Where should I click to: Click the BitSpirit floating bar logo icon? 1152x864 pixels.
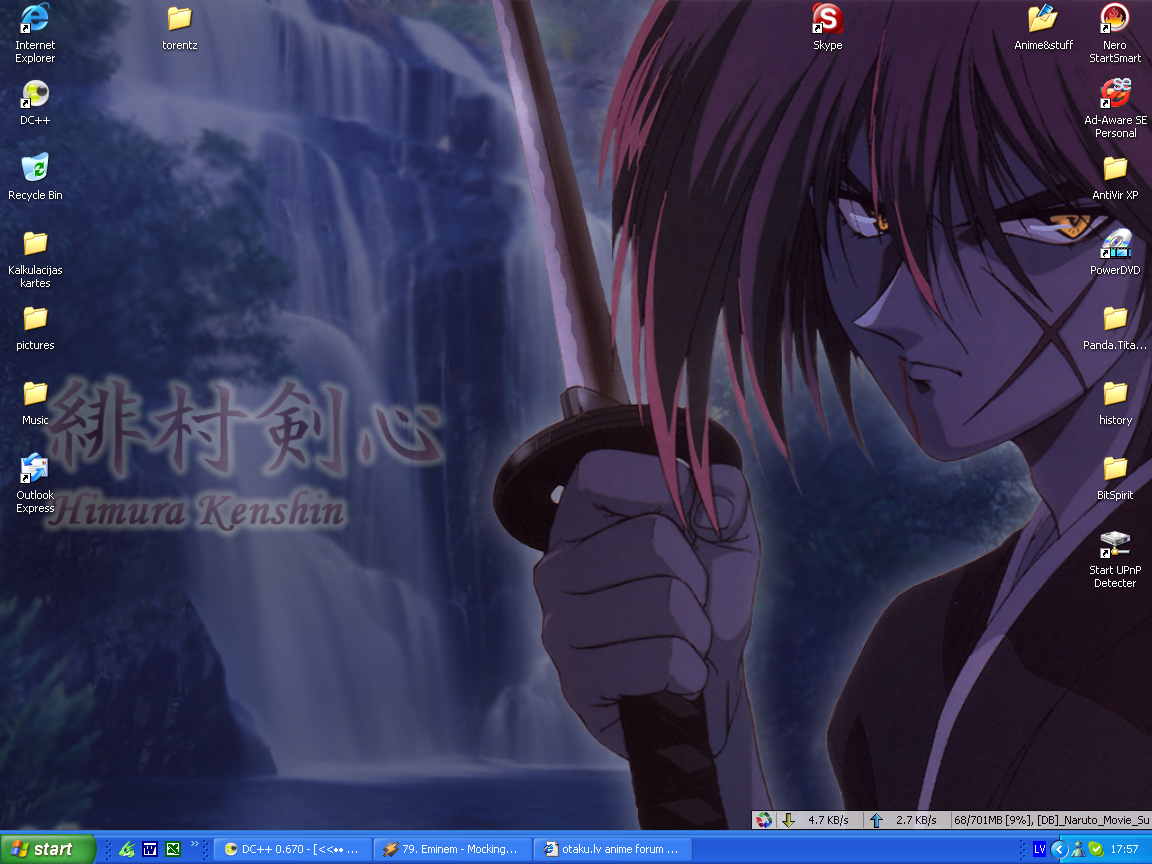click(764, 820)
